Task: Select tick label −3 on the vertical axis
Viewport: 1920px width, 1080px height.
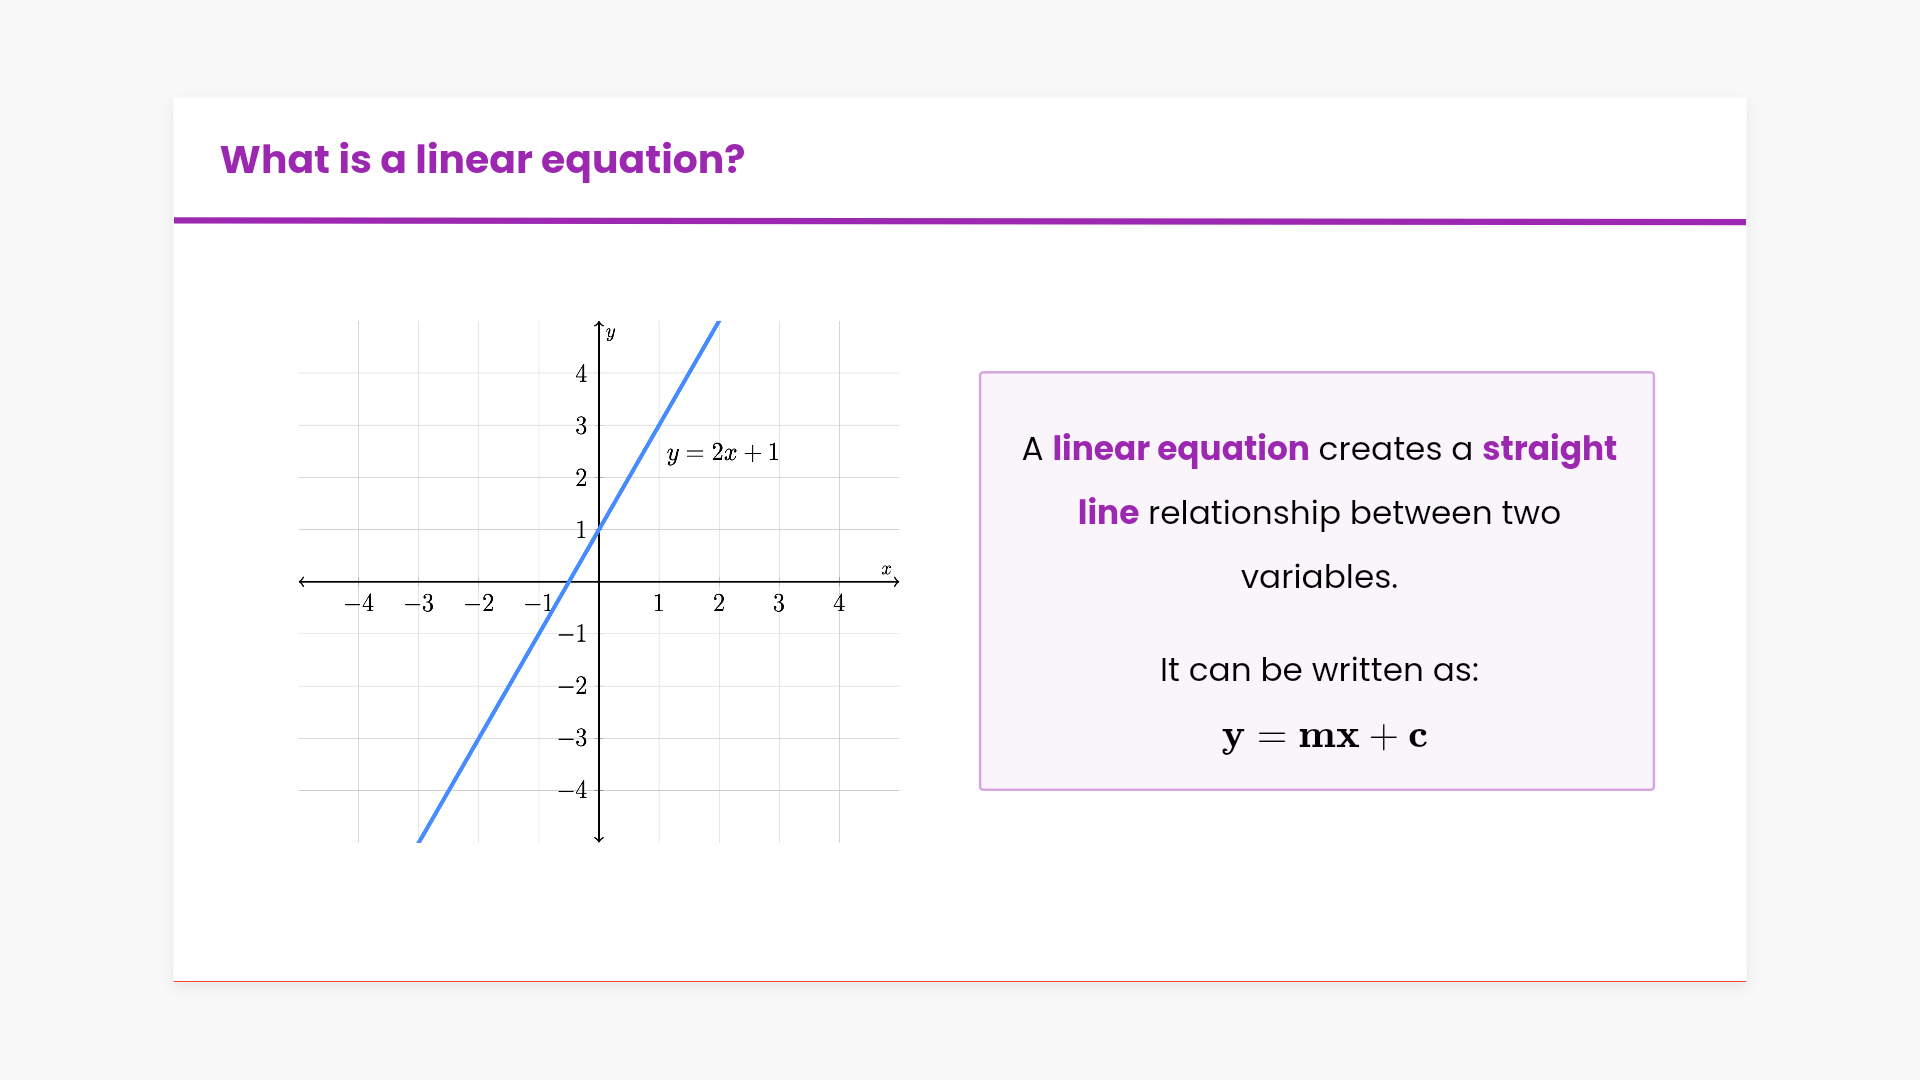Action: (573, 738)
